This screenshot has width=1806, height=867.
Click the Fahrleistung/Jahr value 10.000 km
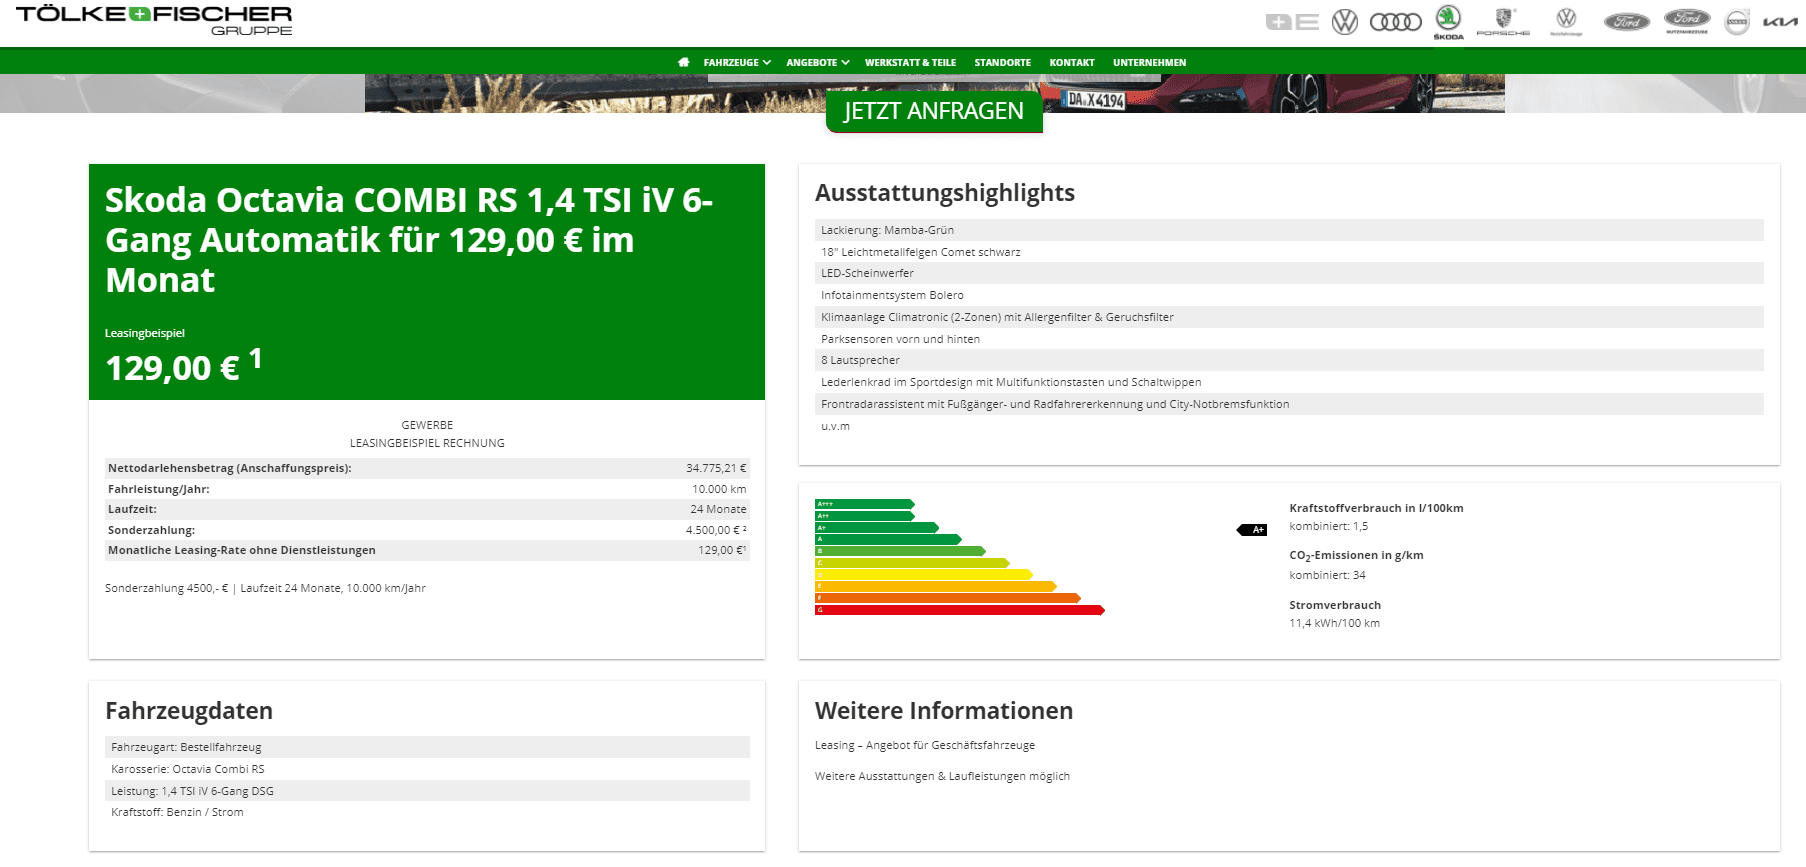click(x=719, y=489)
